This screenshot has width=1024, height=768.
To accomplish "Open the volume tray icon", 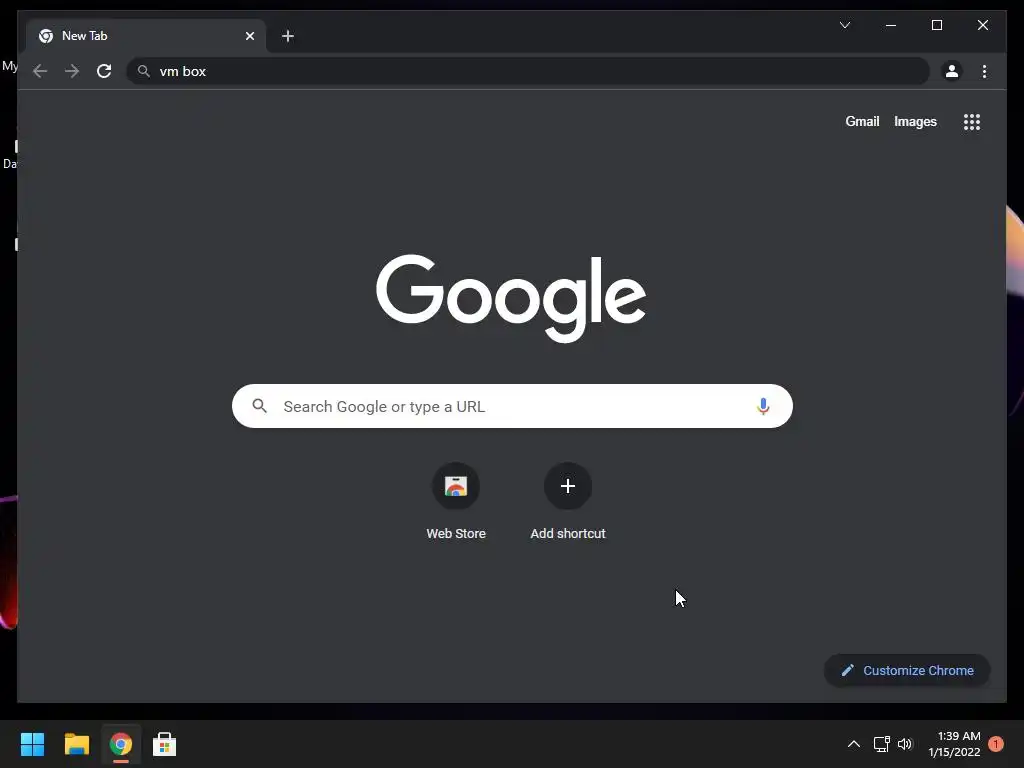I will click(x=904, y=744).
